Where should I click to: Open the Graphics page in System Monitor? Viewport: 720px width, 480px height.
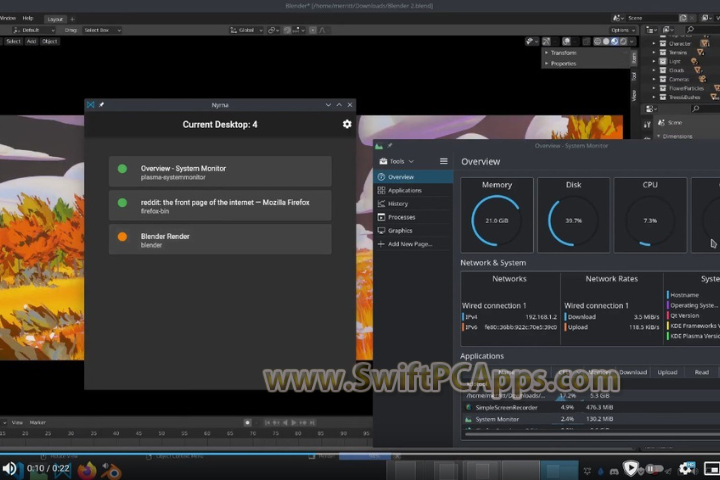pos(413,231)
